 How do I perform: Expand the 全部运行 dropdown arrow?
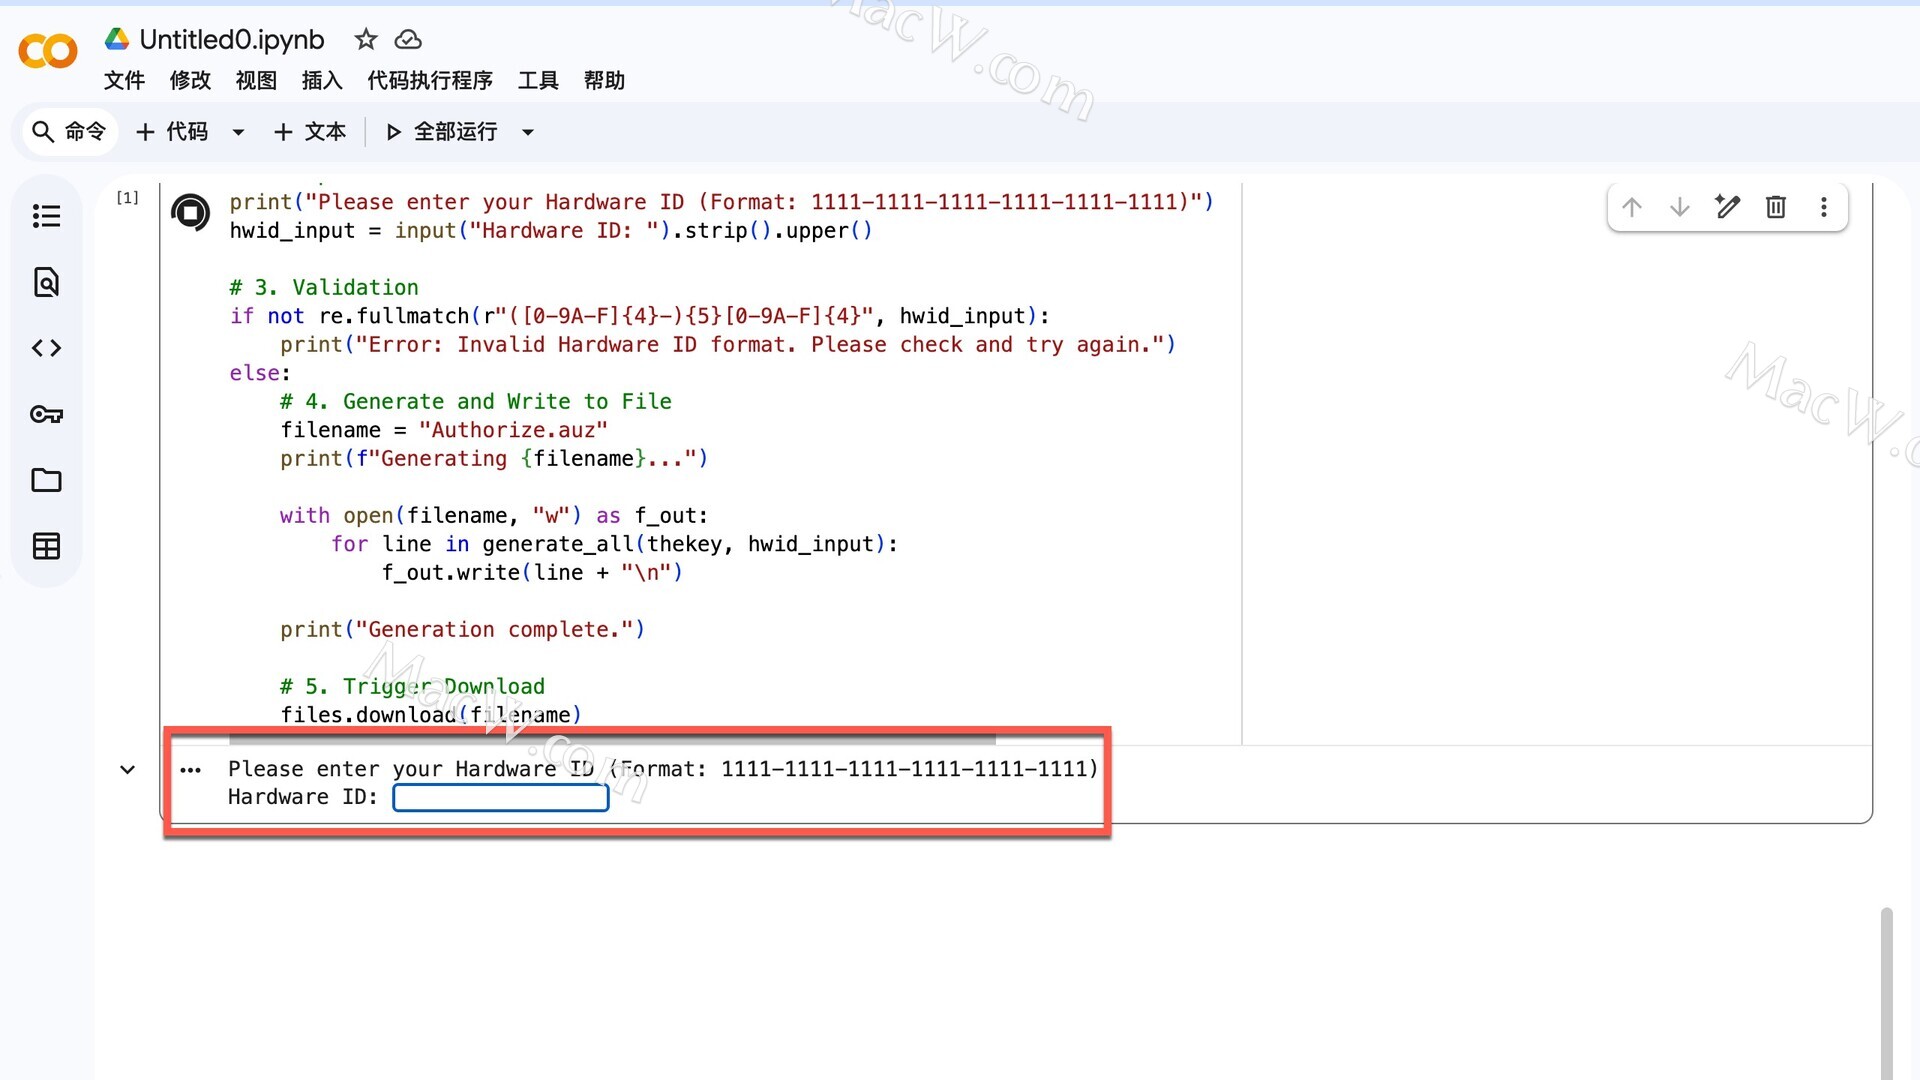coord(528,132)
